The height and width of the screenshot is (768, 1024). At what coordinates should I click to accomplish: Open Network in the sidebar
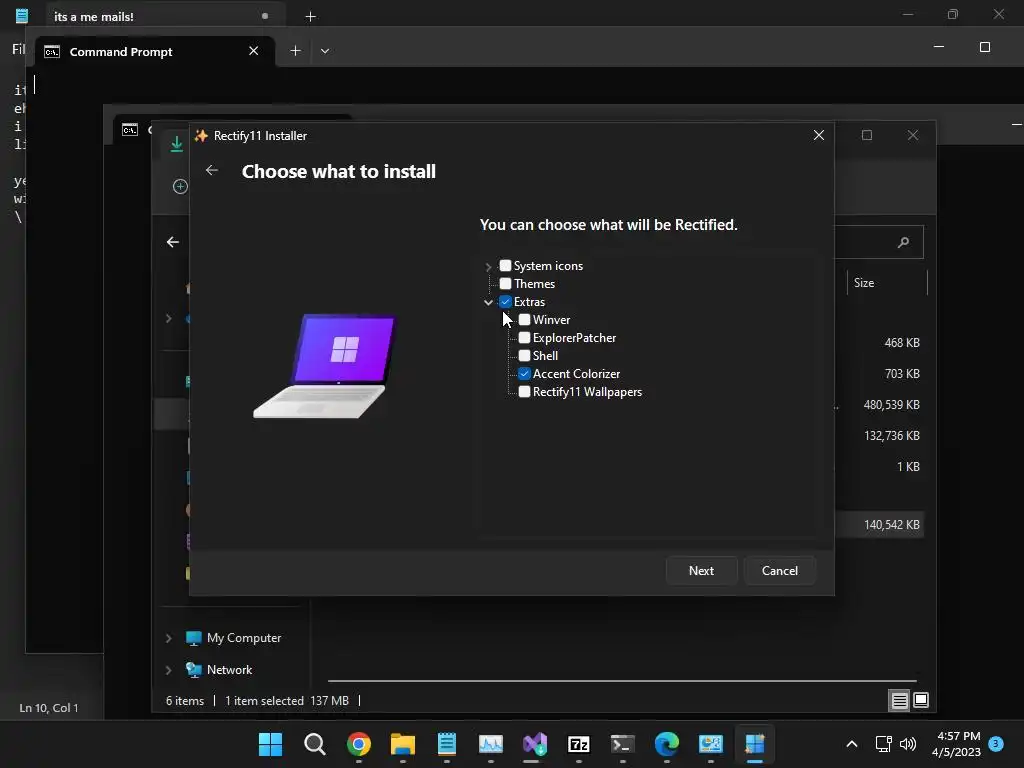[x=229, y=670]
